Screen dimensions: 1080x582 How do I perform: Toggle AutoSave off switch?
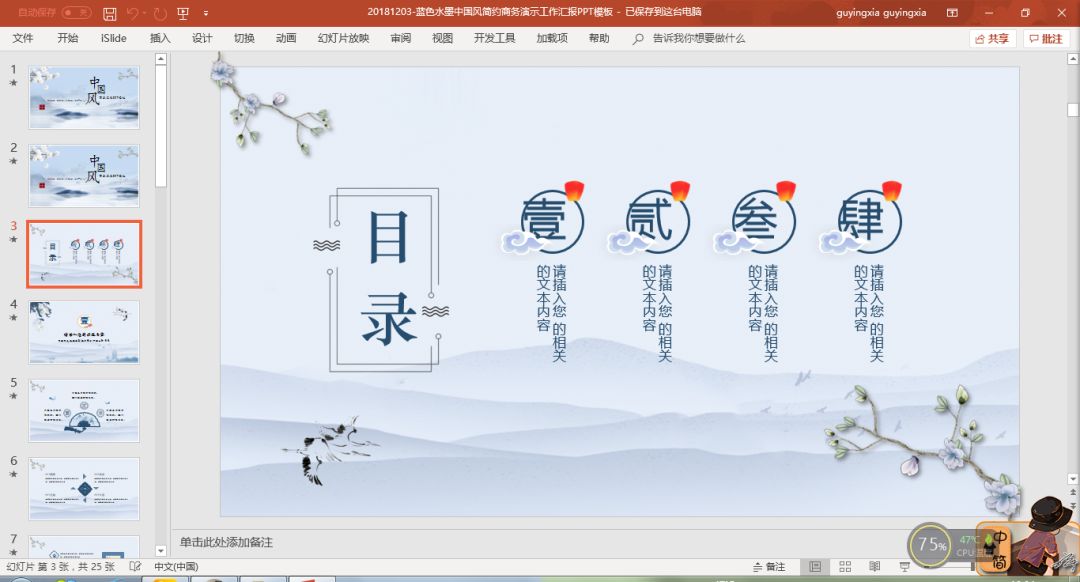(75, 13)
